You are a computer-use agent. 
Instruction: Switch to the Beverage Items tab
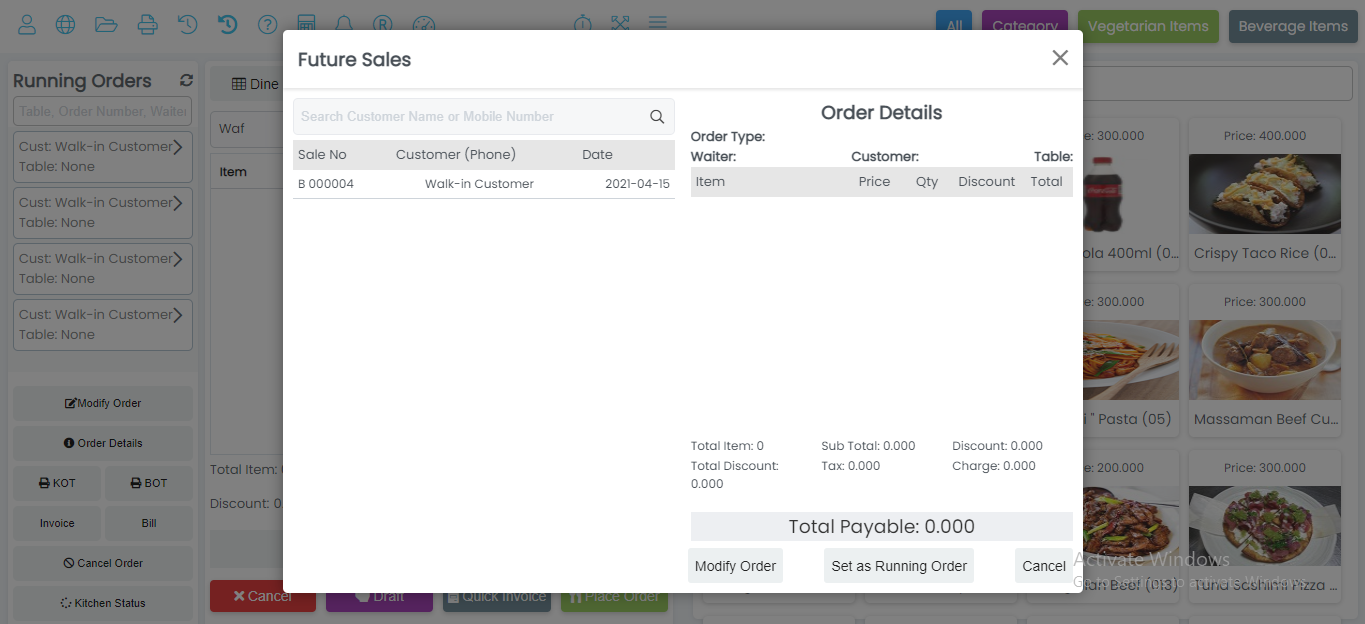pyautogui.click(x=1292, y=27)
